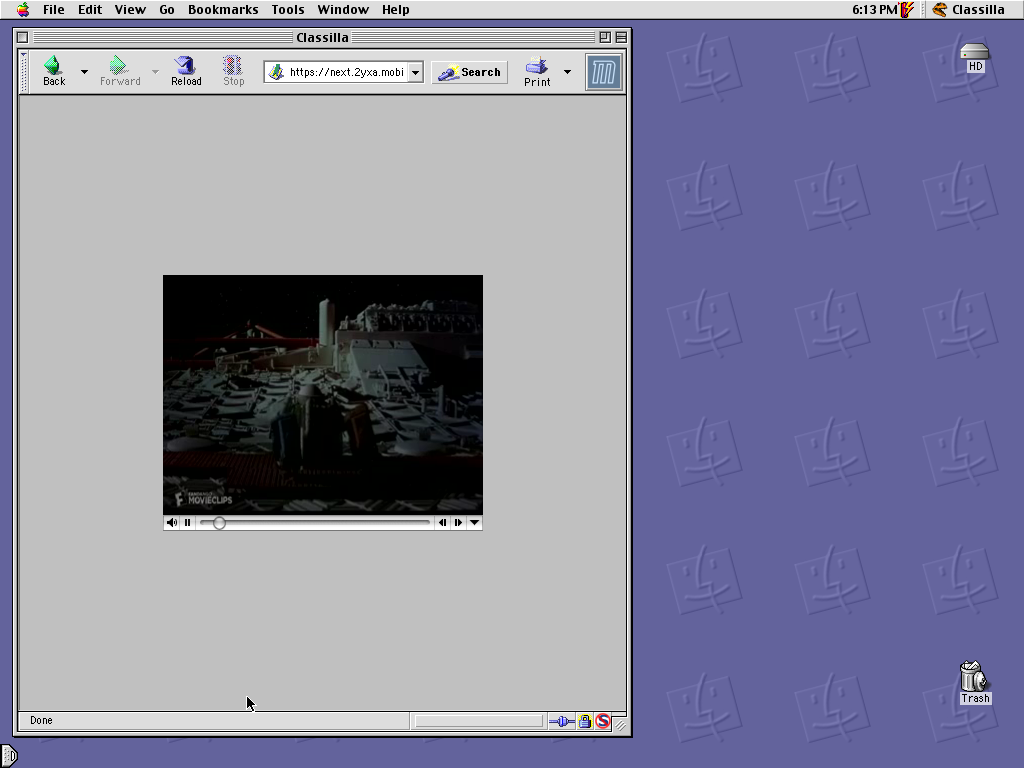Click the status bar progress meter

click(479, 721)
